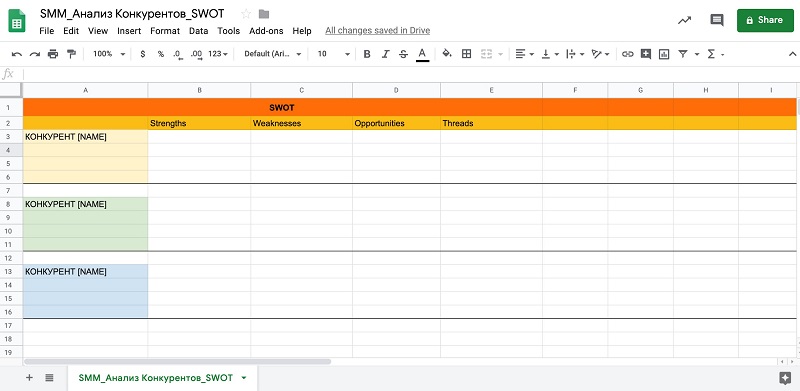Open the Edit menu
800x391 pixels.
71,31
